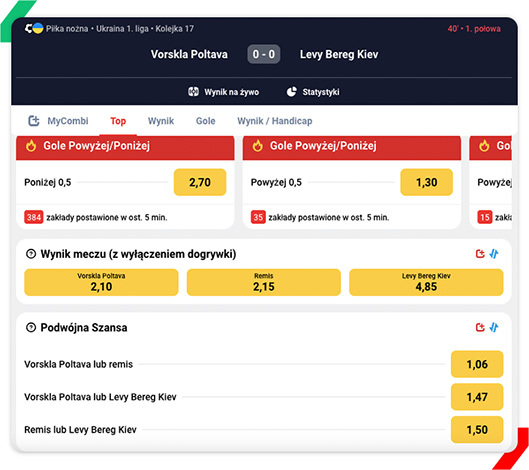Click the Levy Bereg Kiev team name in the header
Viewport: 529px width, 470px height.
coord(339,54)
